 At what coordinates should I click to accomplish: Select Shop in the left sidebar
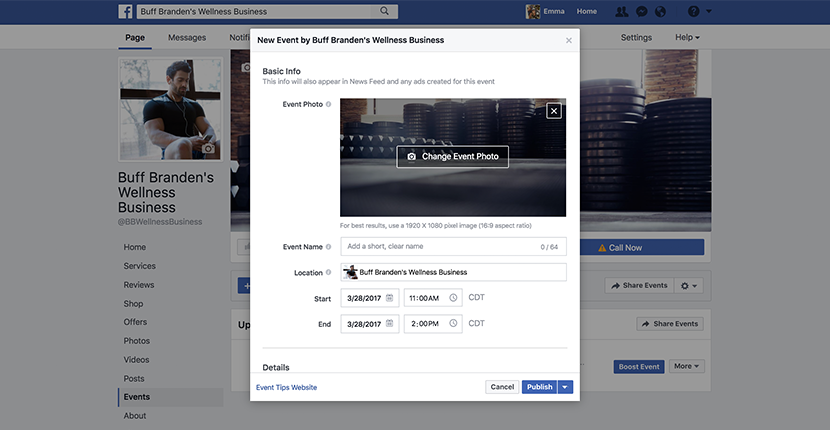[x=133, y=303]
